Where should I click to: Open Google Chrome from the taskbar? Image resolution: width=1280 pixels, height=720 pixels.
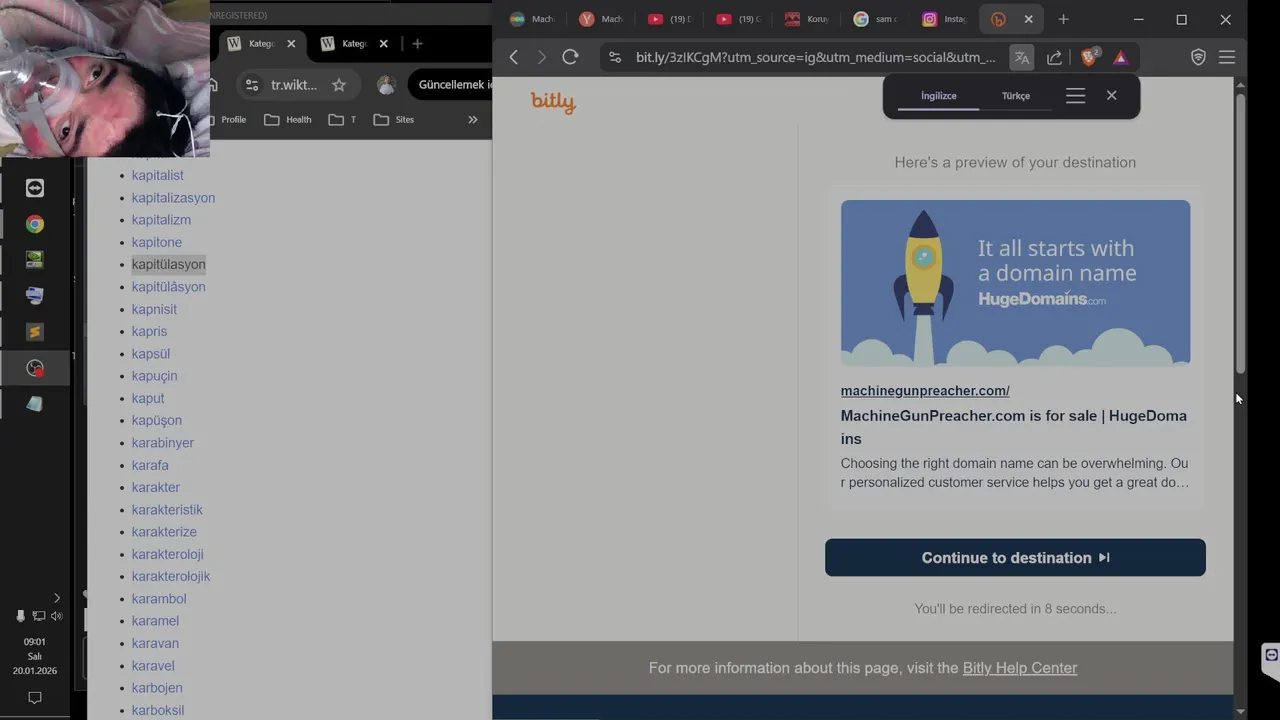35,224
